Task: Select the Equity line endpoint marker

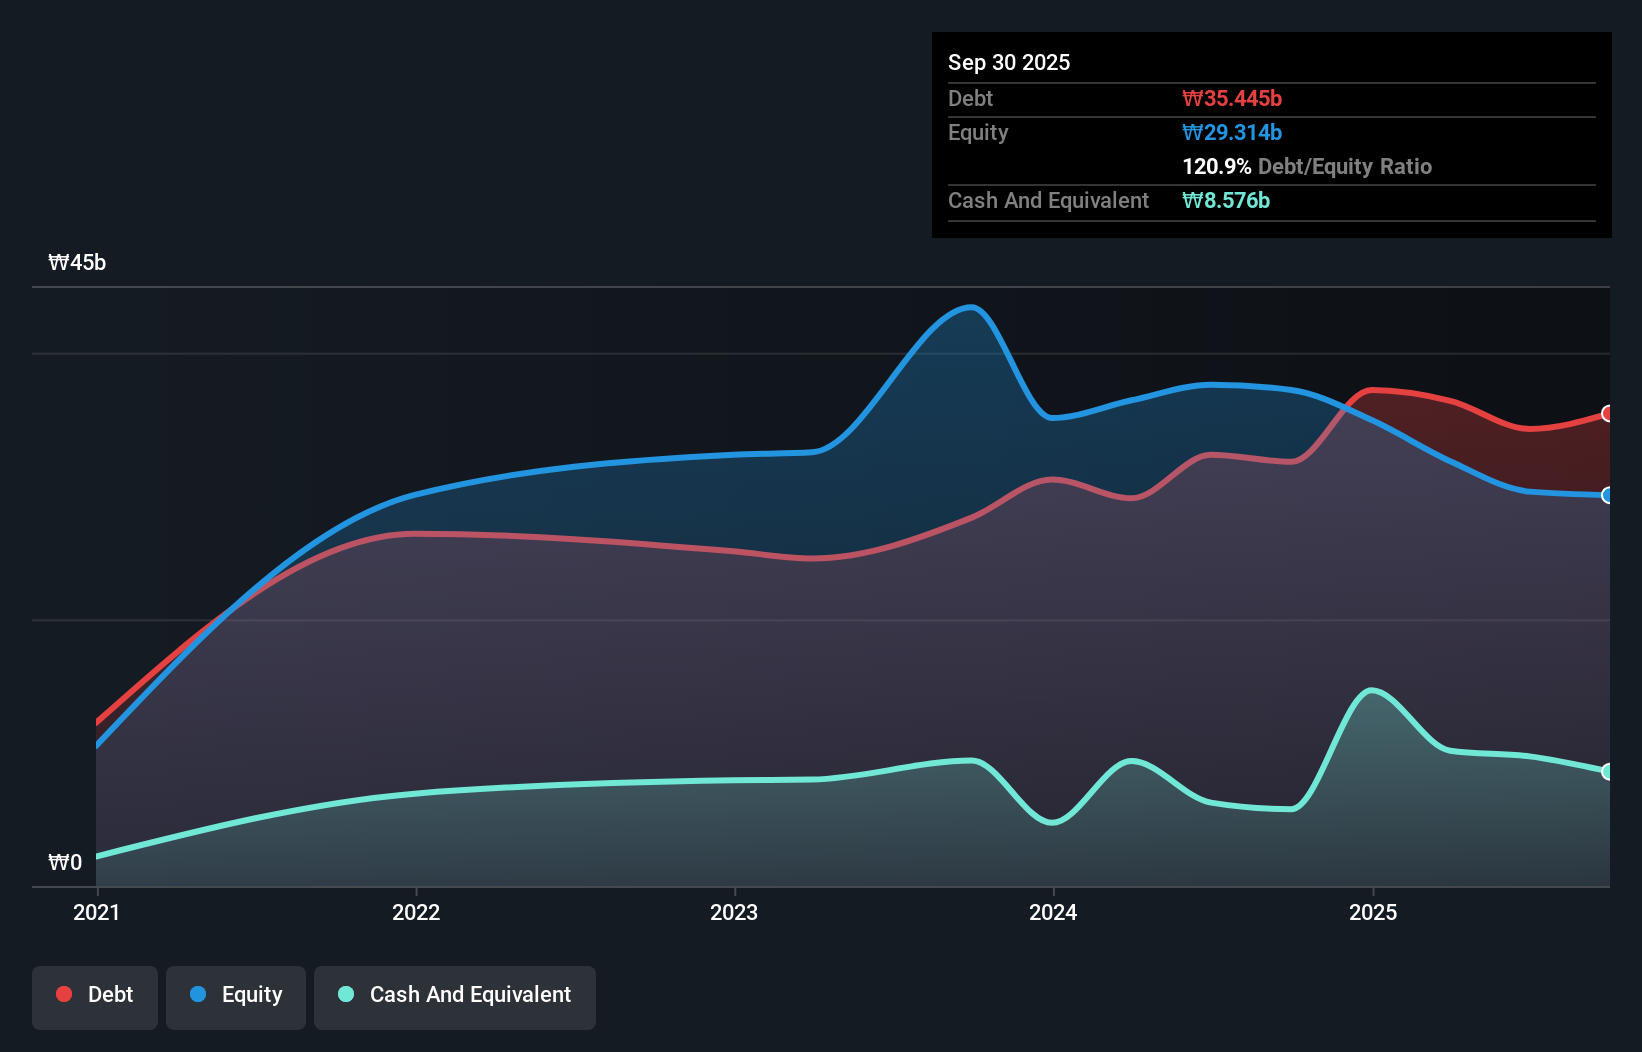Action: point(1607,495)
